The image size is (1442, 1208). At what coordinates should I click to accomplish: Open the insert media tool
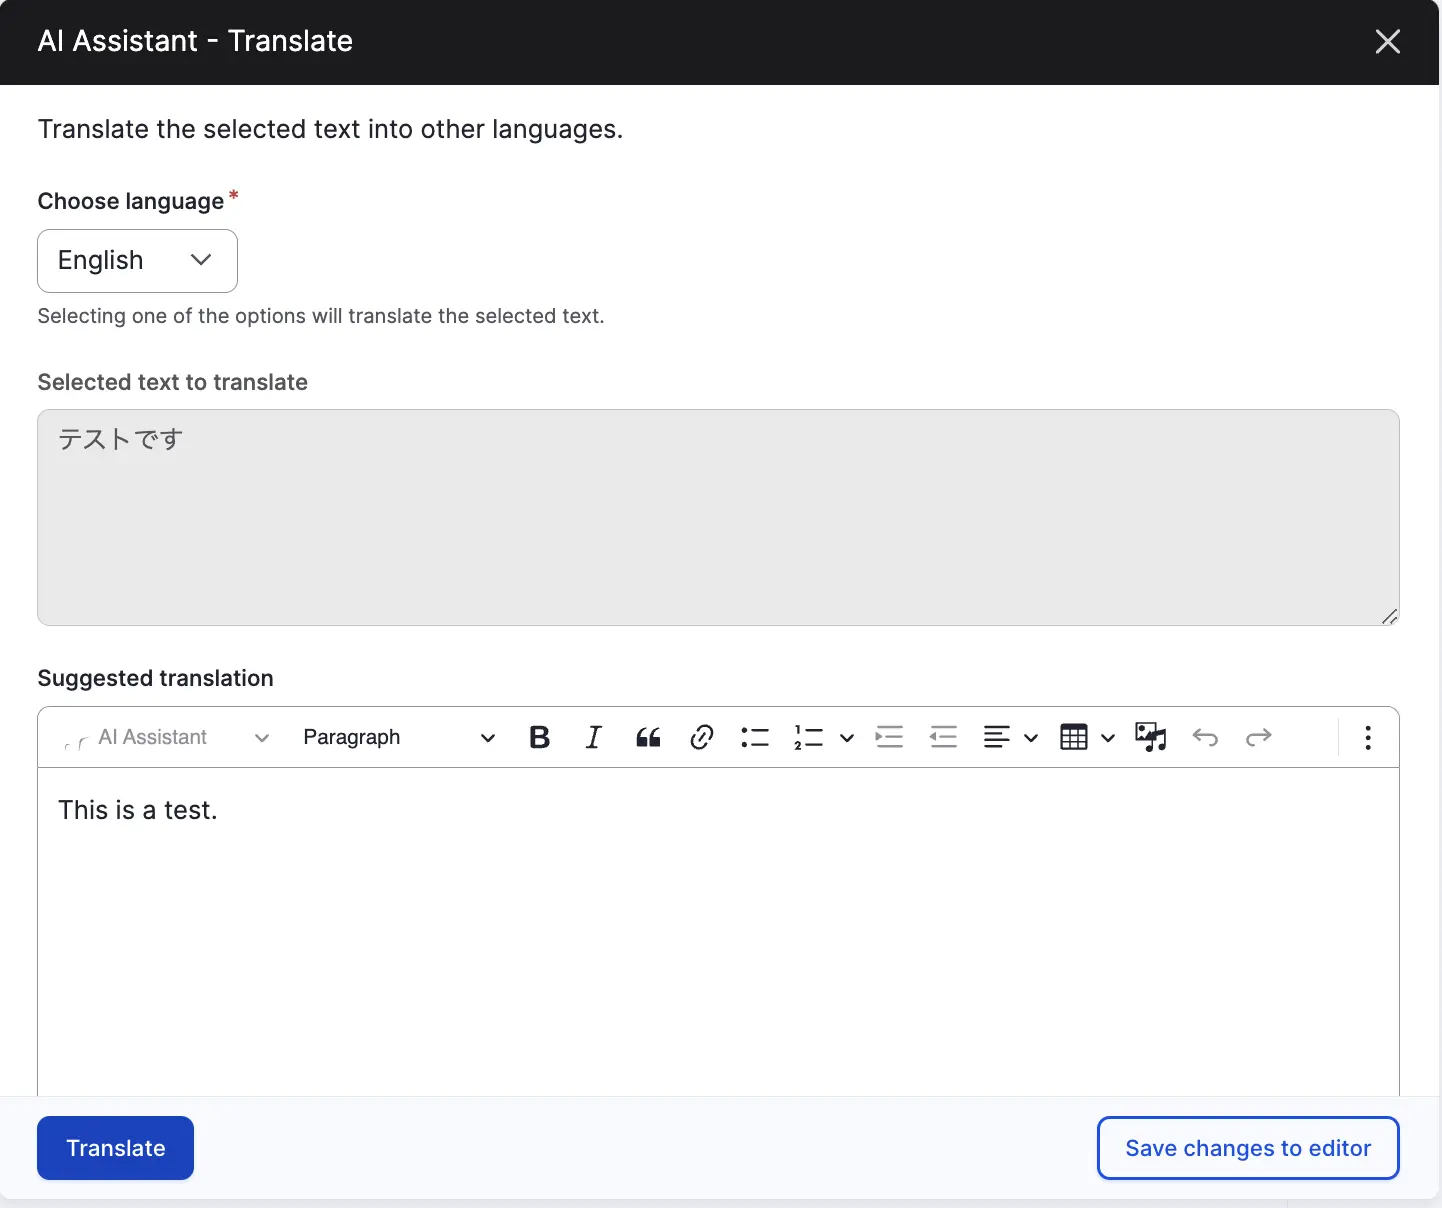pyautogui.click(x=1151, y=738)
